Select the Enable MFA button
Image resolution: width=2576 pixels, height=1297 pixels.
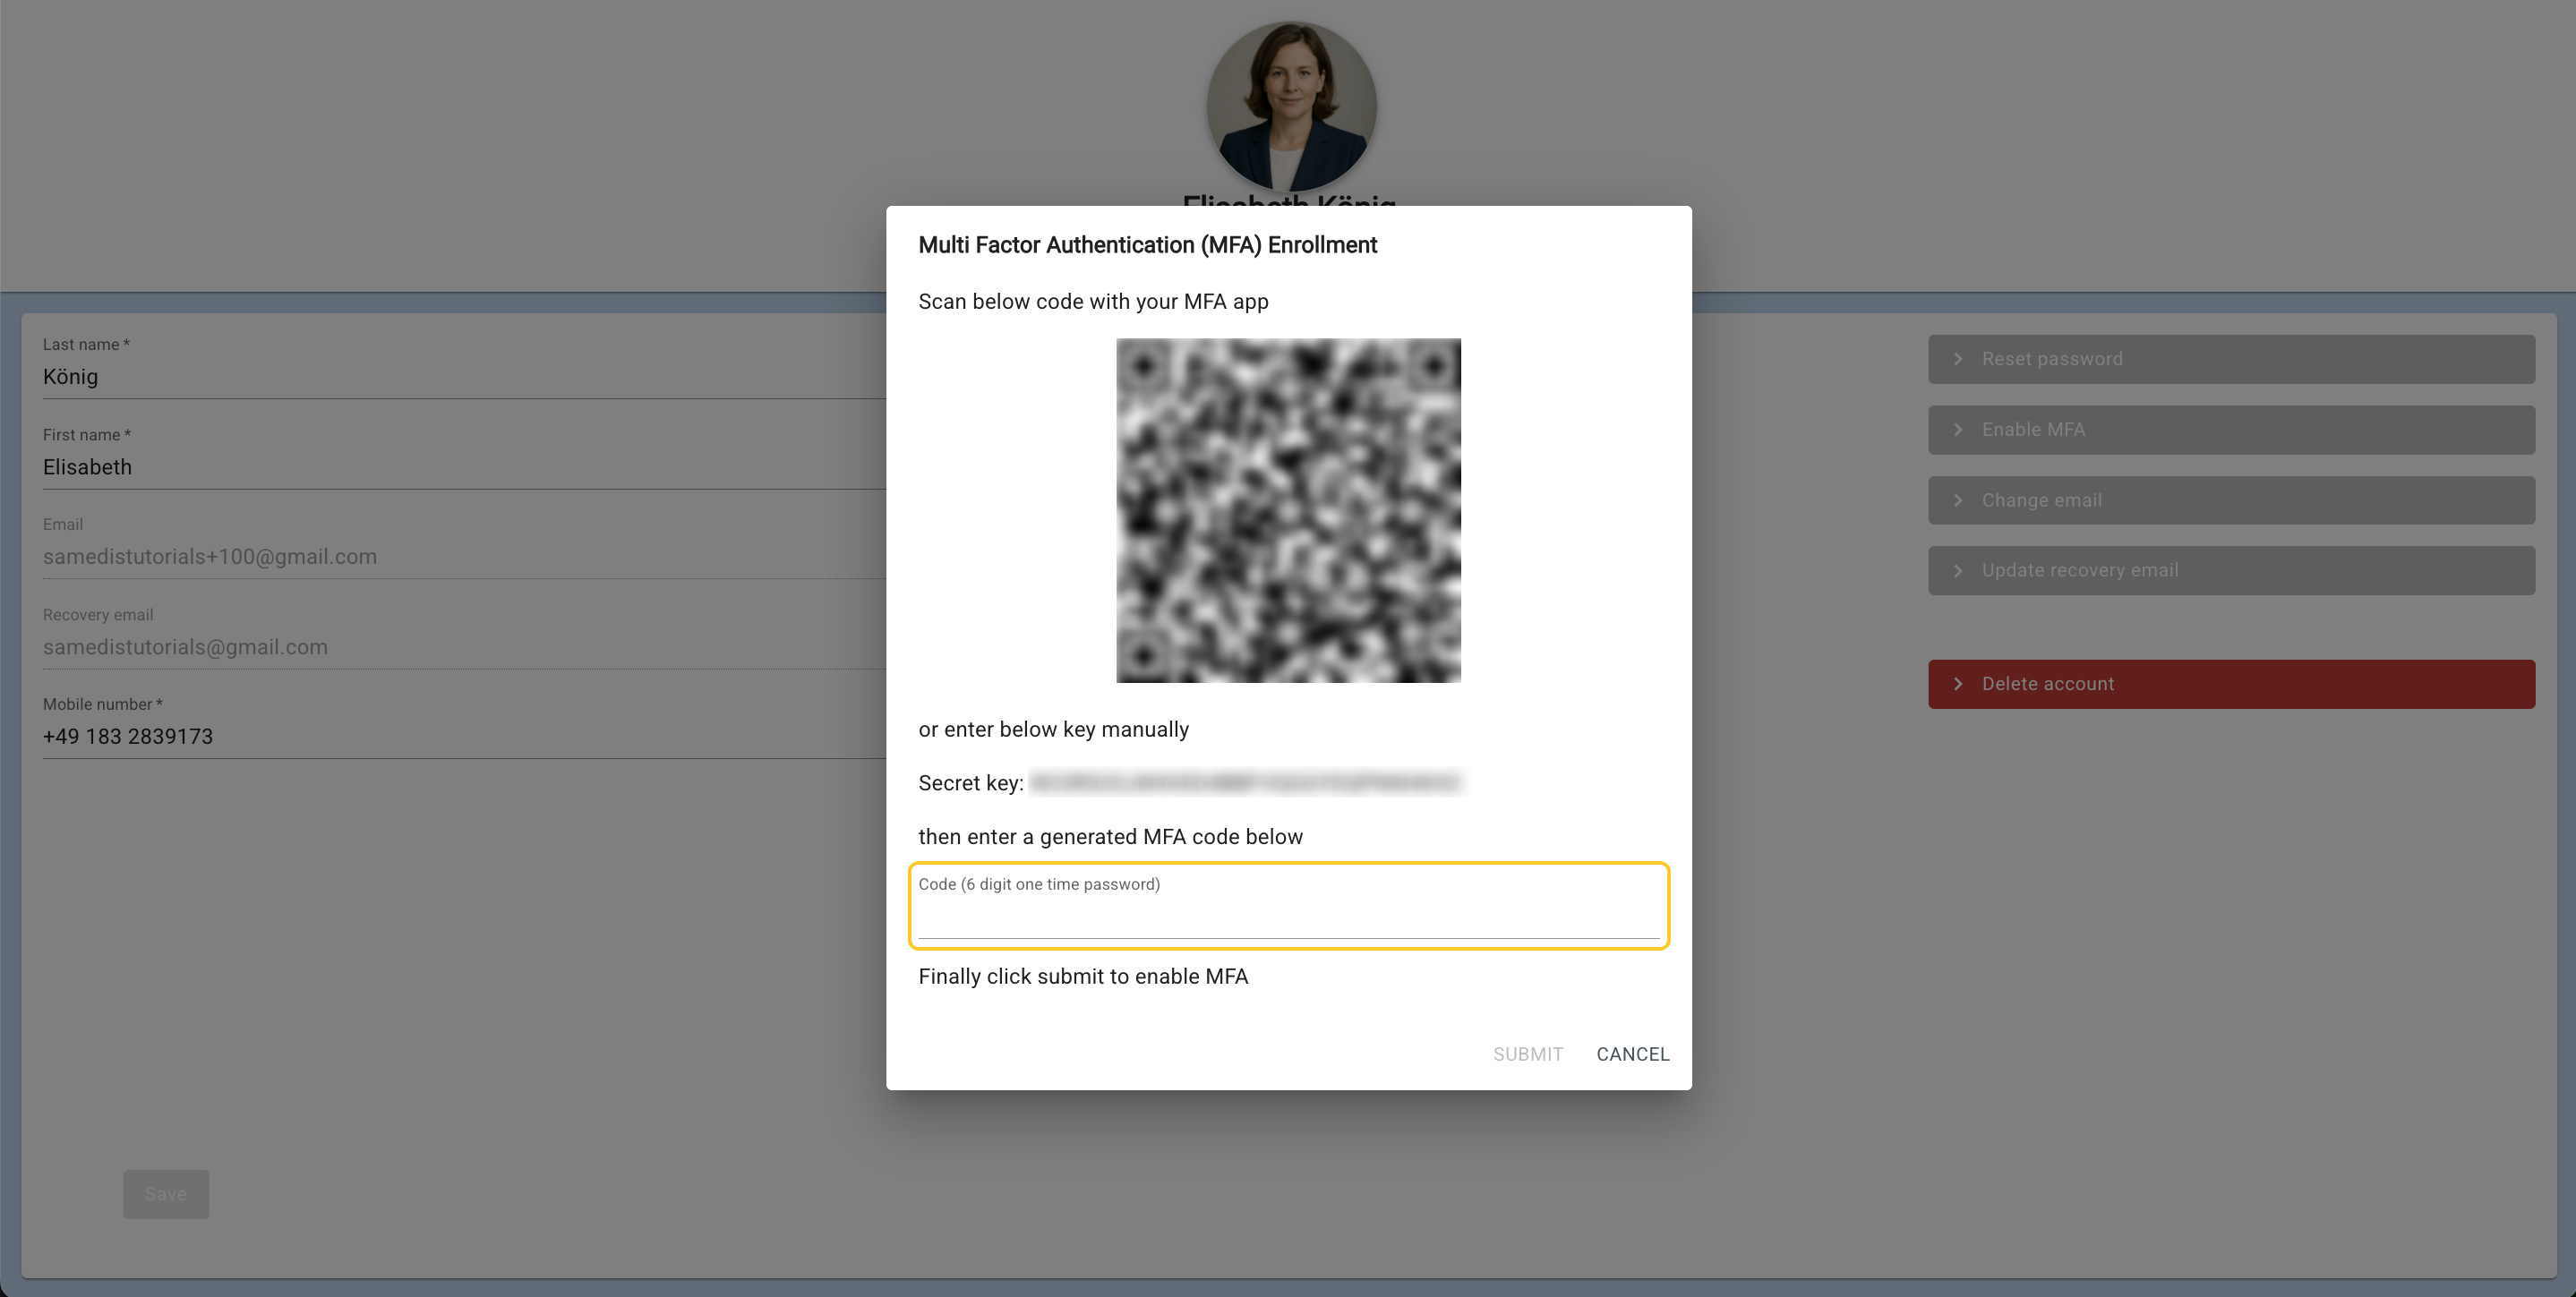coord(2230,430)
